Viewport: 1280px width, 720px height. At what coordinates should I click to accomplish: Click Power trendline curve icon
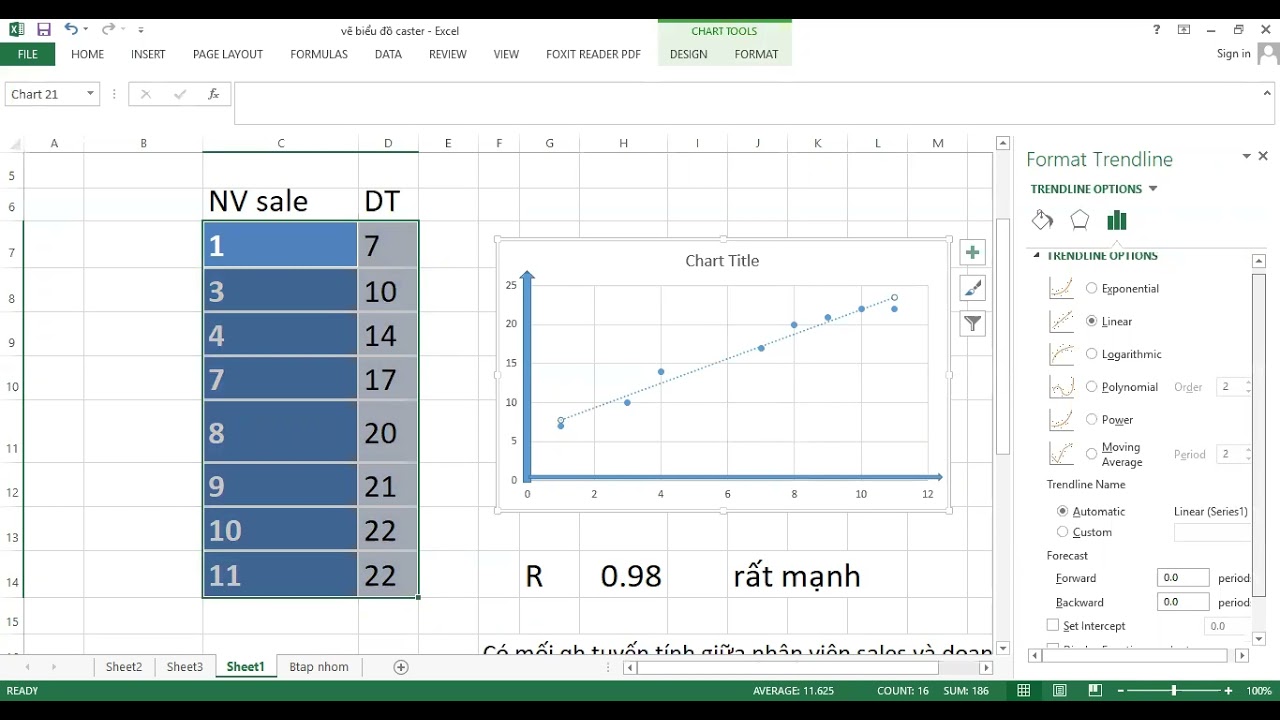pos(1061,420)
